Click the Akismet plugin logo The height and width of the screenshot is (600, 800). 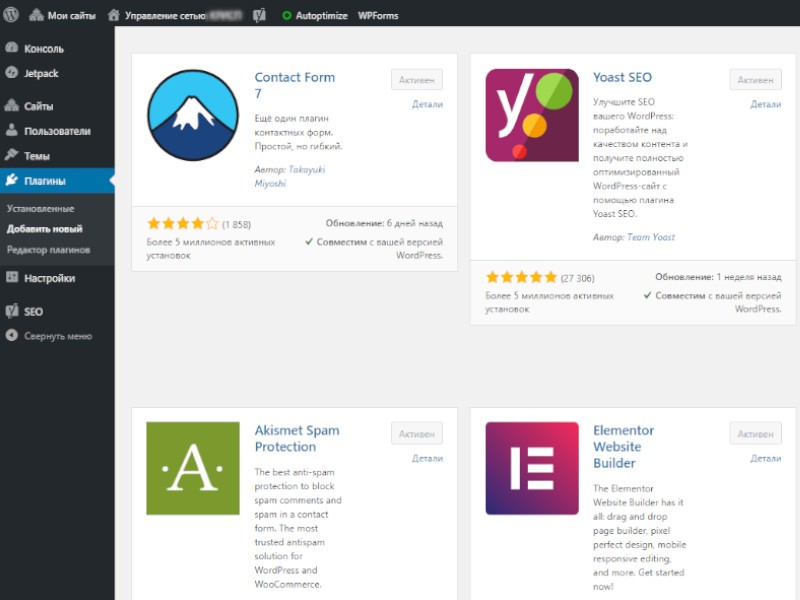(x=193, y=468)
